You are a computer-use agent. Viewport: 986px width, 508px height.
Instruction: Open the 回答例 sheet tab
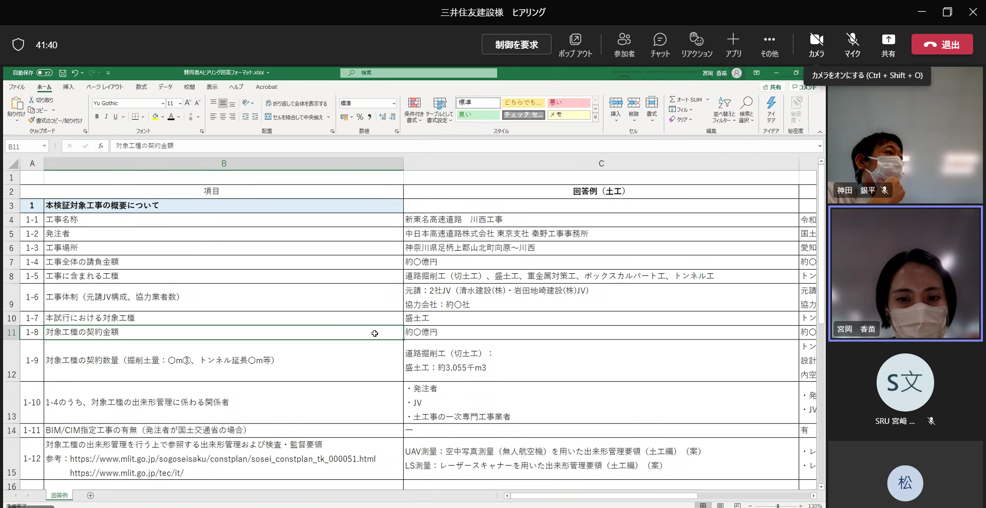(60, 495)
